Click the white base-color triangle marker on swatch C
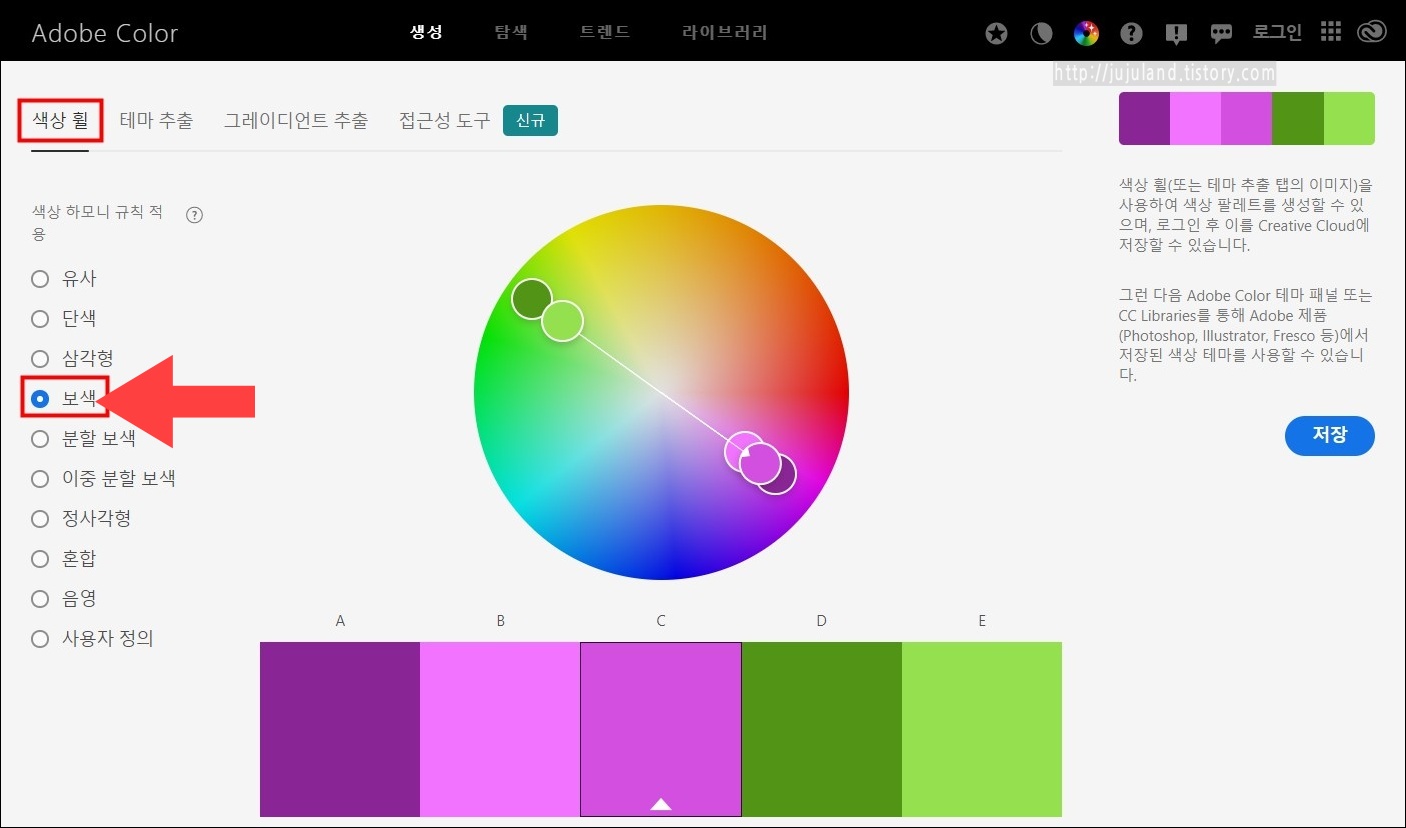The width and height of the screenshot is (1406, 828). point(661,803)
